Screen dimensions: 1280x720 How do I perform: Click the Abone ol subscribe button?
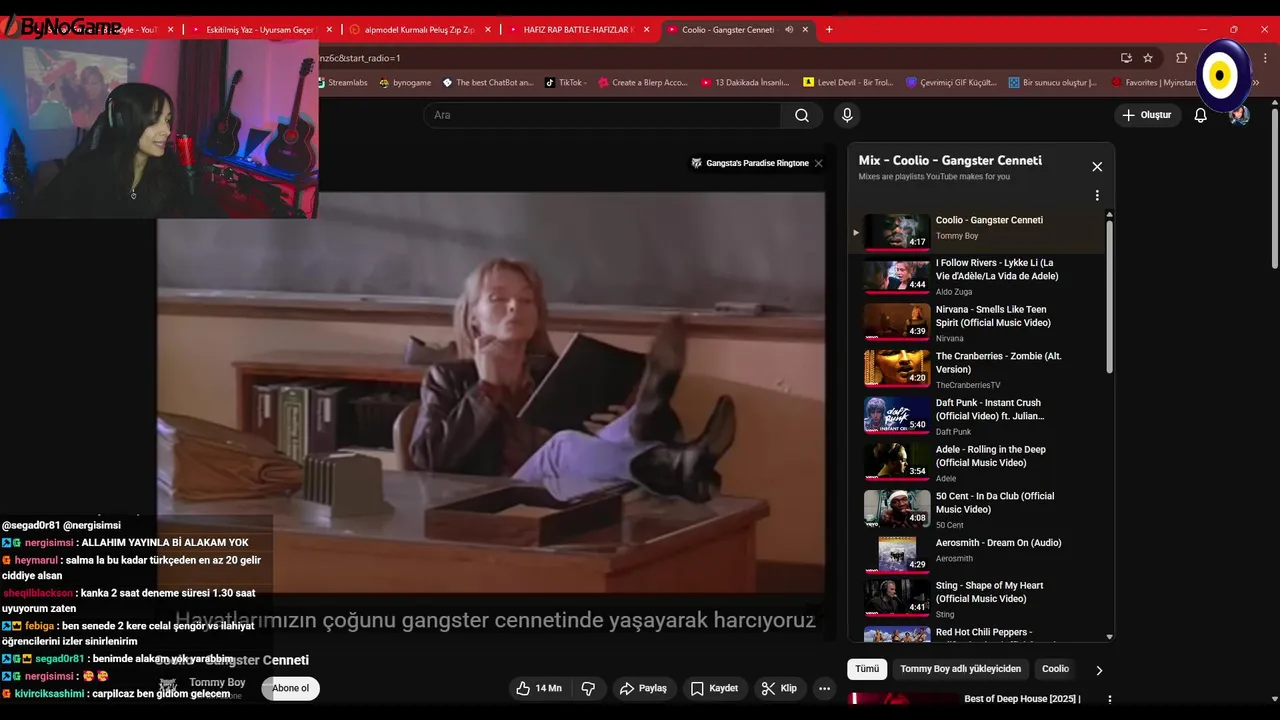tap(290, 688)
